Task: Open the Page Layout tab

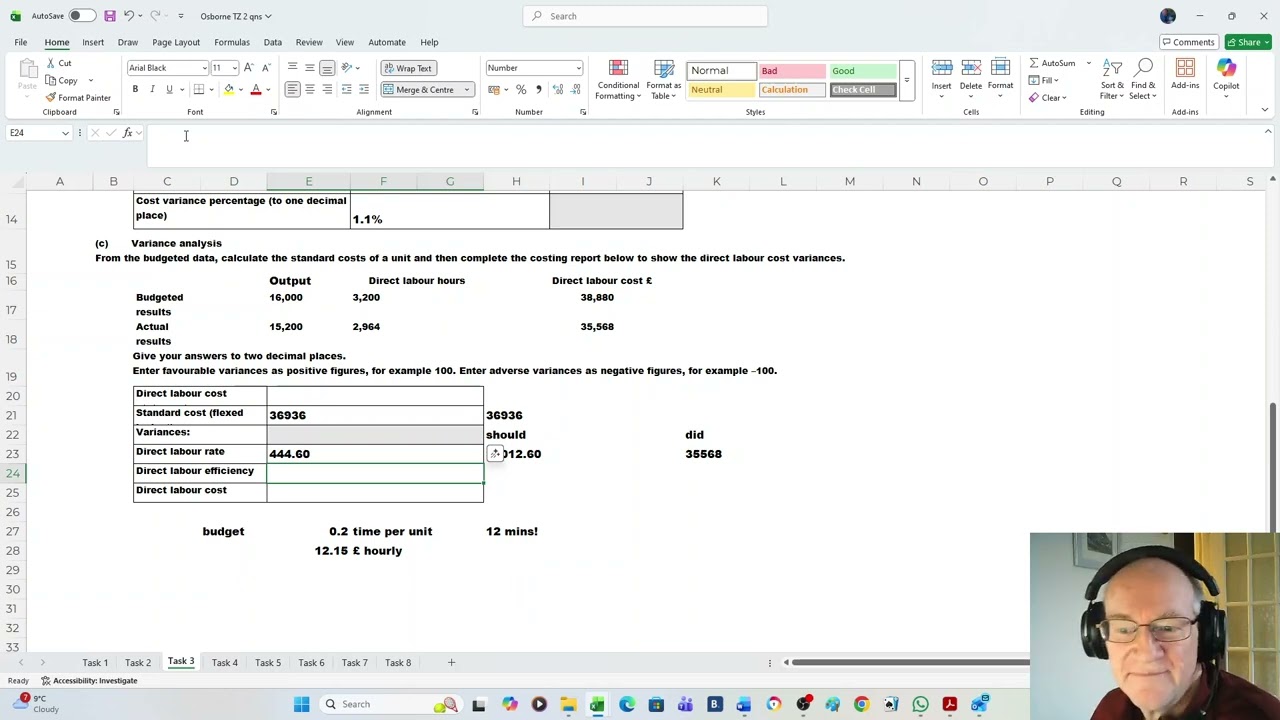Action: (x=176, y=42)
